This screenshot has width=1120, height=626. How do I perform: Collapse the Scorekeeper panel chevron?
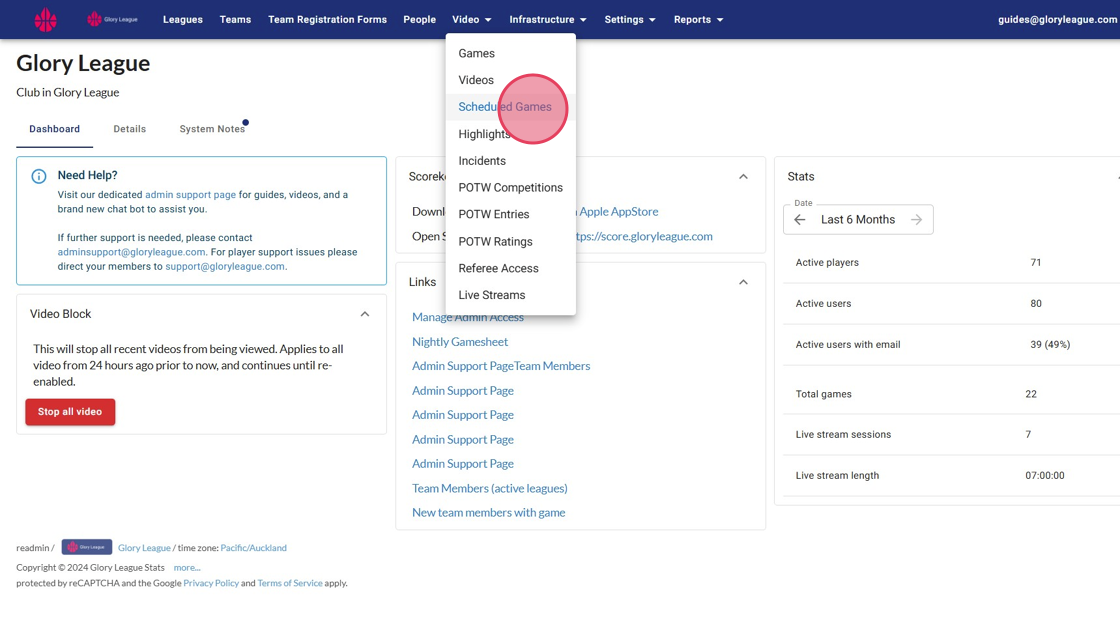tap(744, 177)
